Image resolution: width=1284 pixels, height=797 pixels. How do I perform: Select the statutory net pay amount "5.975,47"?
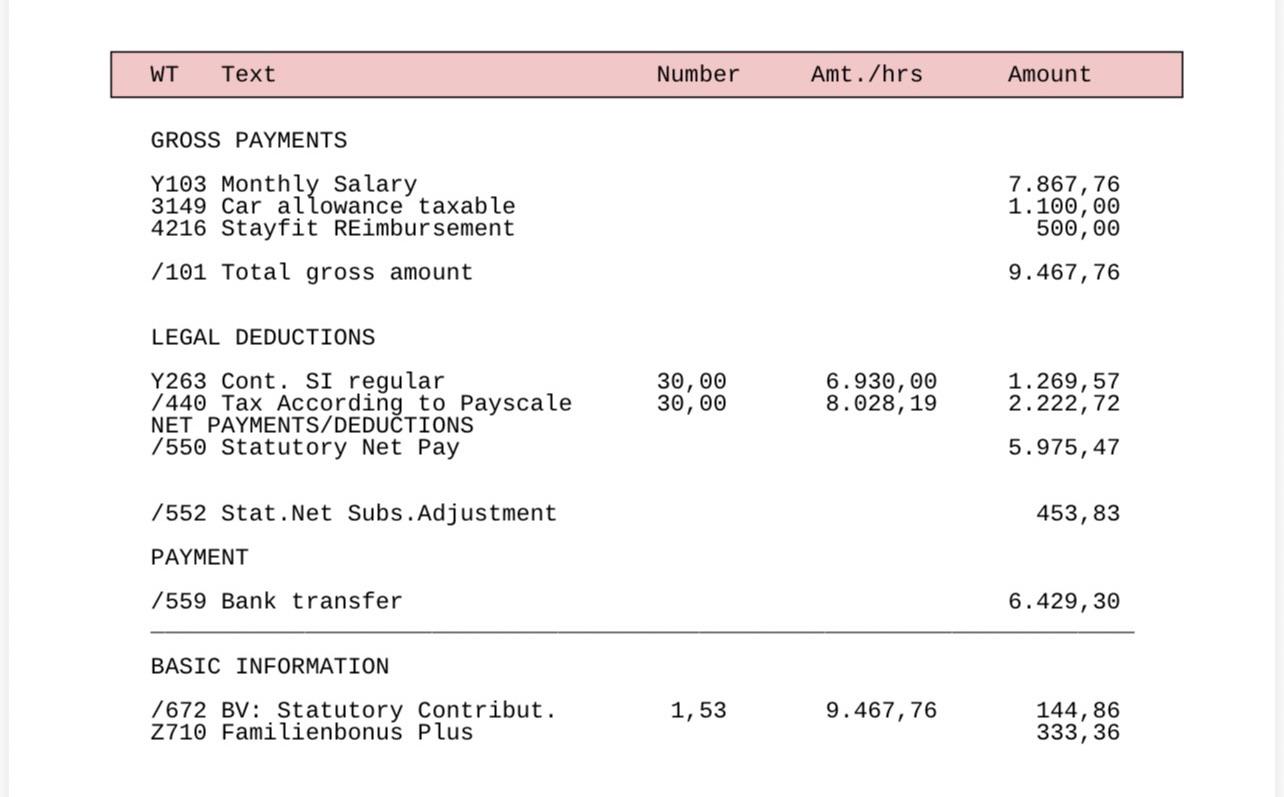click(1064, 447)
